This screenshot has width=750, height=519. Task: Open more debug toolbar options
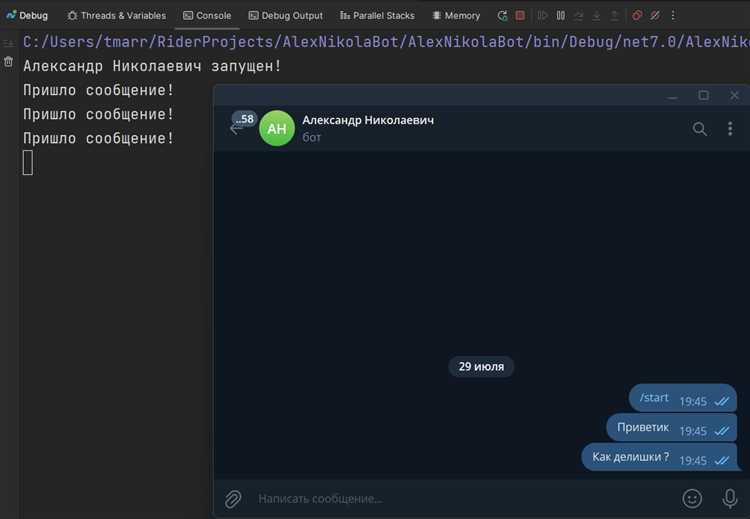tap(673, 15)
